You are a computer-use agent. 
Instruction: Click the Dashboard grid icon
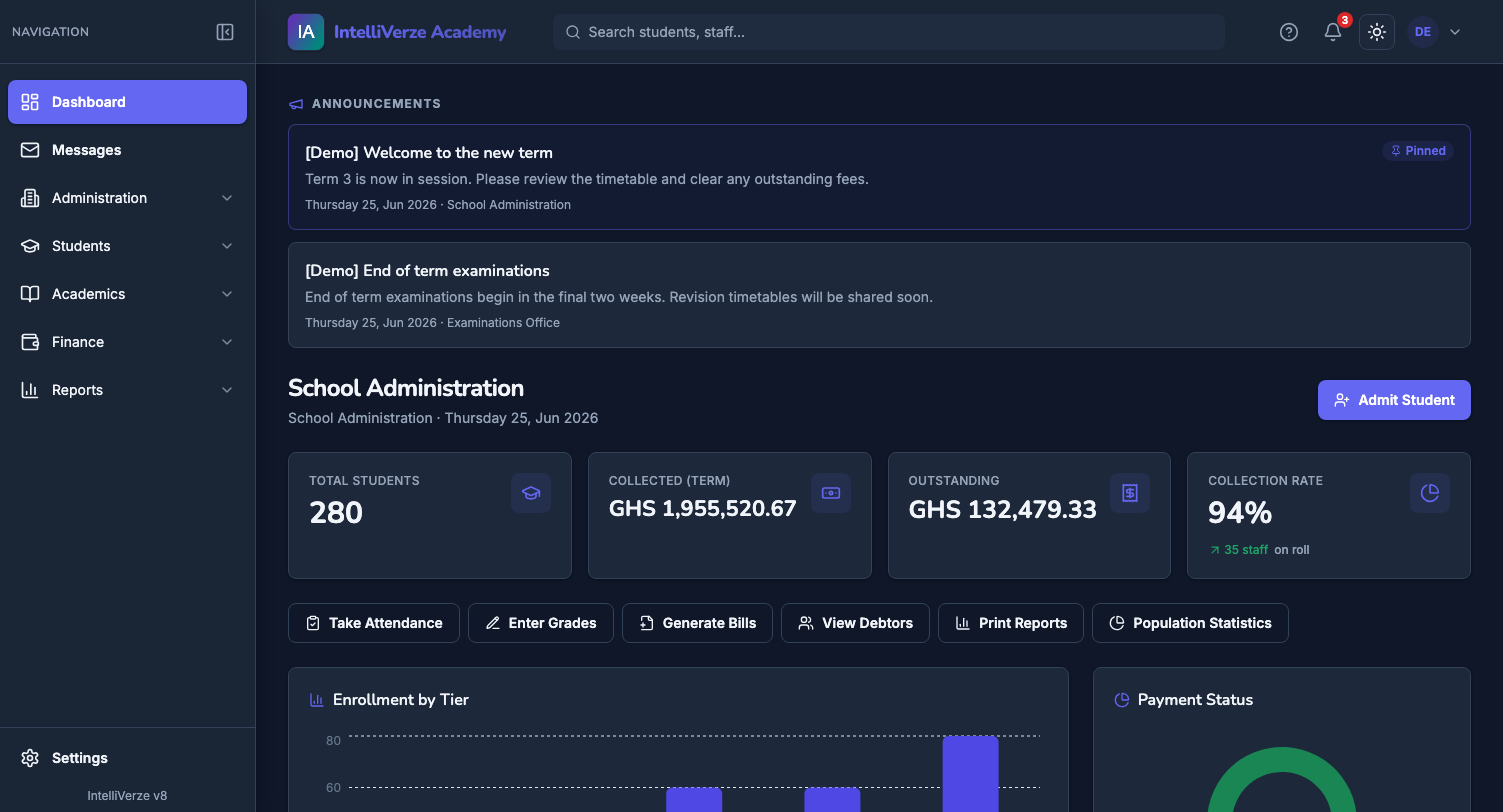30,102
